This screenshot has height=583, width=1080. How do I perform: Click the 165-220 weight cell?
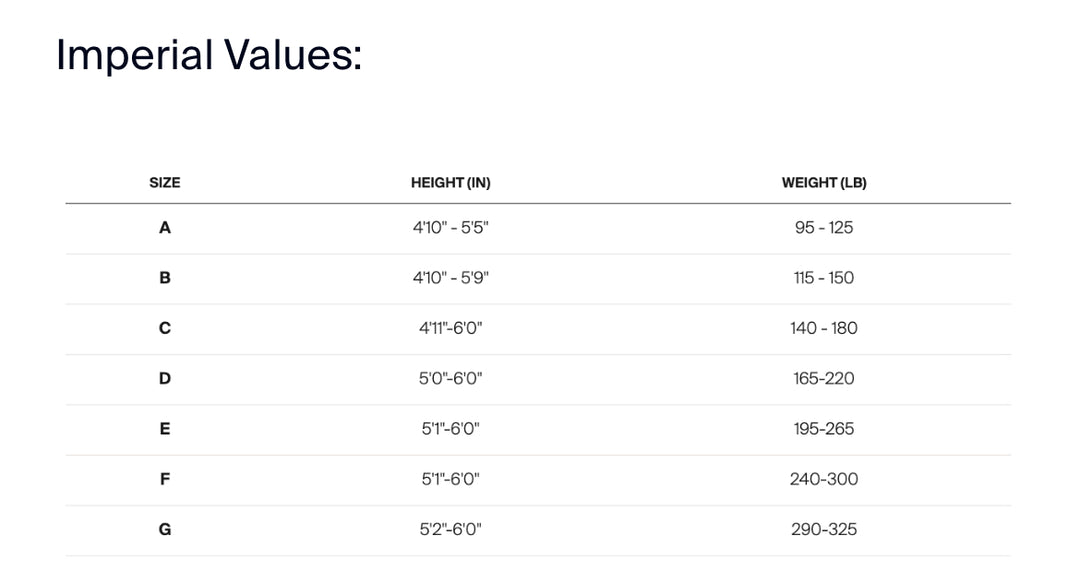[824, 378]
